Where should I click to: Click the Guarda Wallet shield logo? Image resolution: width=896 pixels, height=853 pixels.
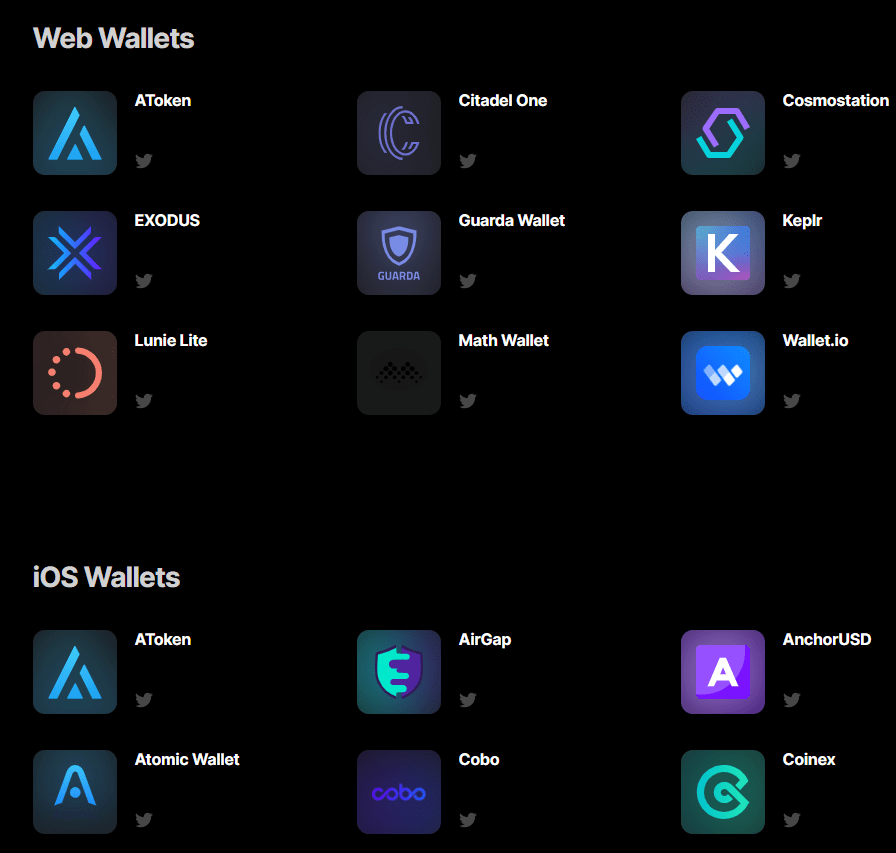[399, 253]
